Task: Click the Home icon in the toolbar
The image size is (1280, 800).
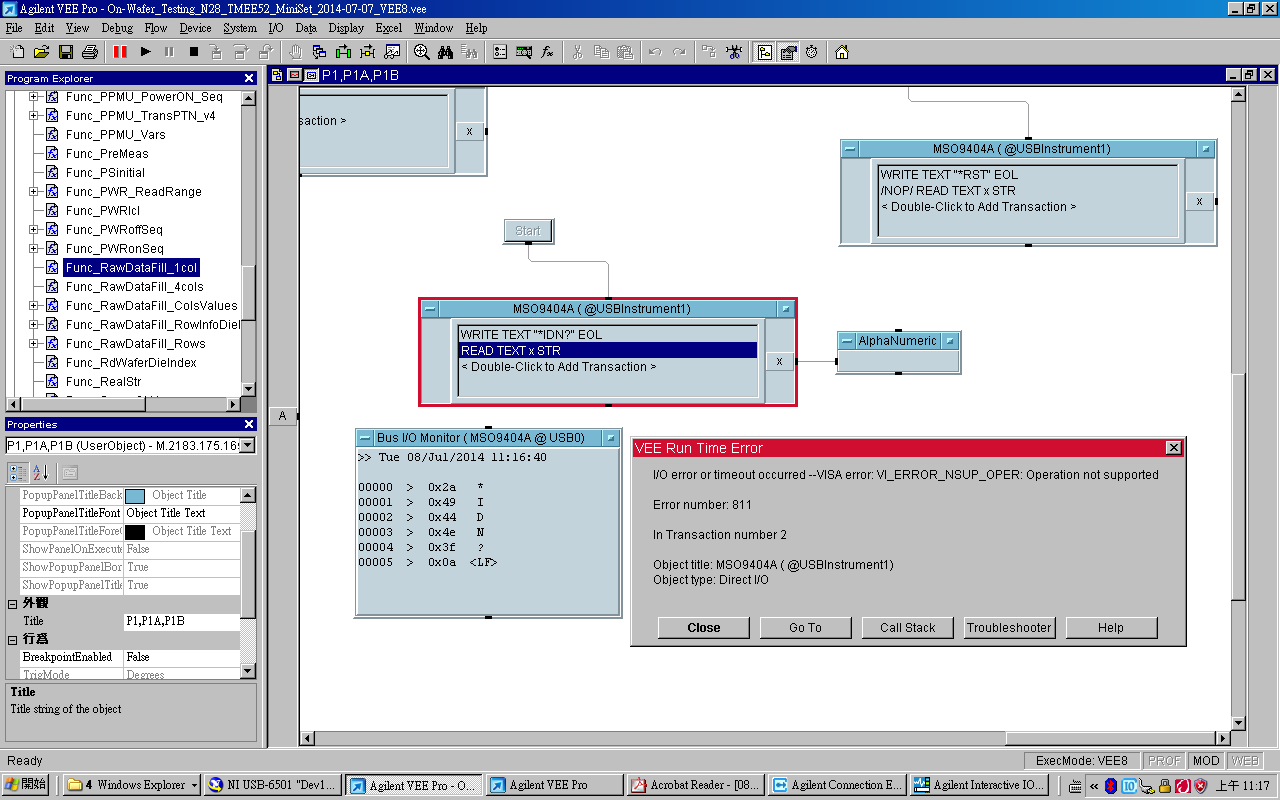Action: [842, 52]
